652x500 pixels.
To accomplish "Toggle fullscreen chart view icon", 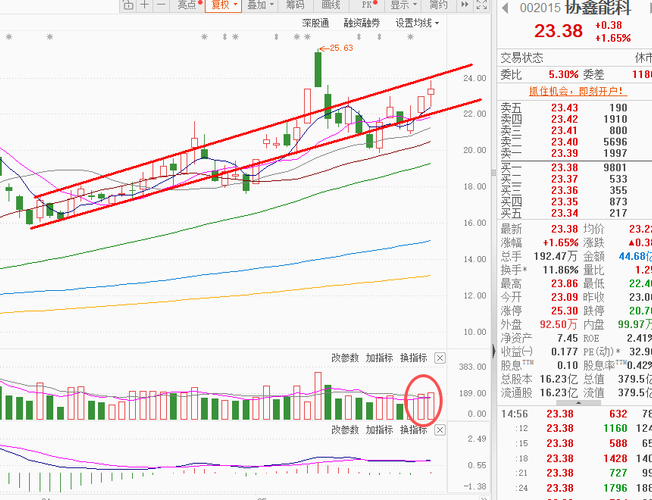I will 482,5.
